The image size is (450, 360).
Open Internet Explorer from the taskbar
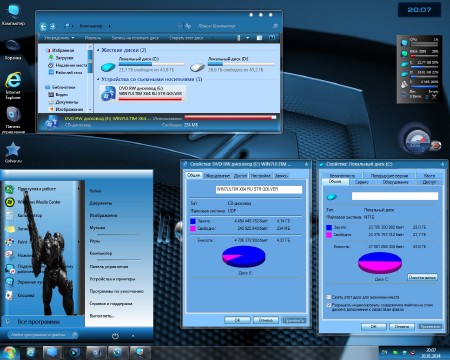click(31, 352)
